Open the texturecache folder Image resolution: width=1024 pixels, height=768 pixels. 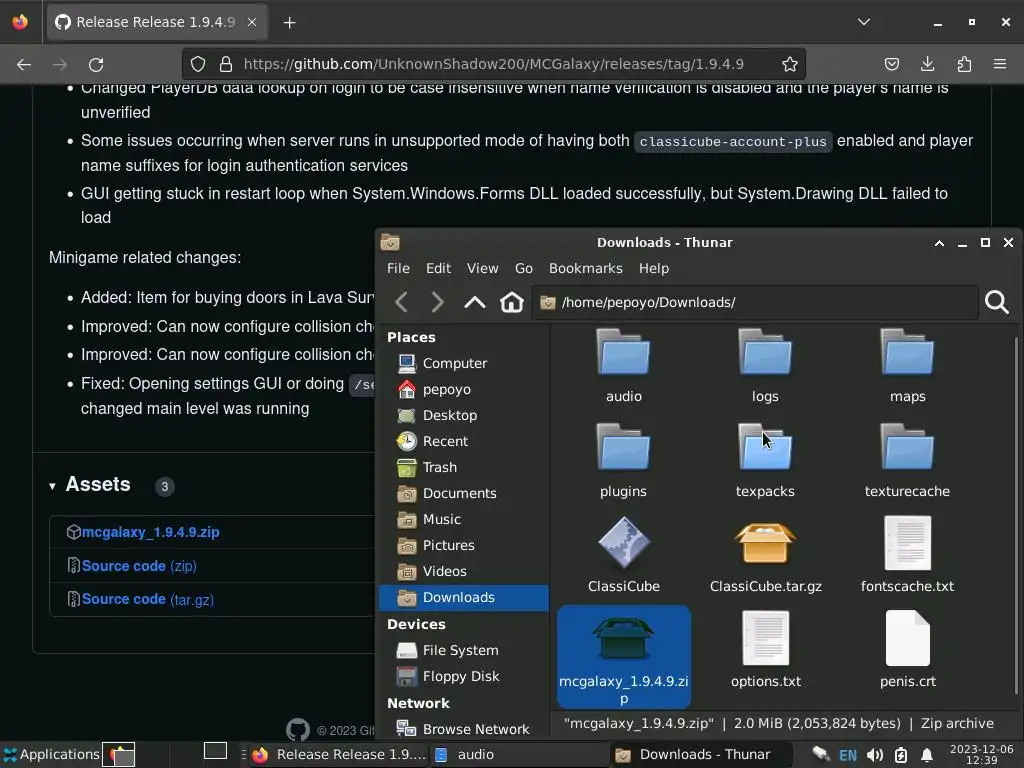[907, 461]
